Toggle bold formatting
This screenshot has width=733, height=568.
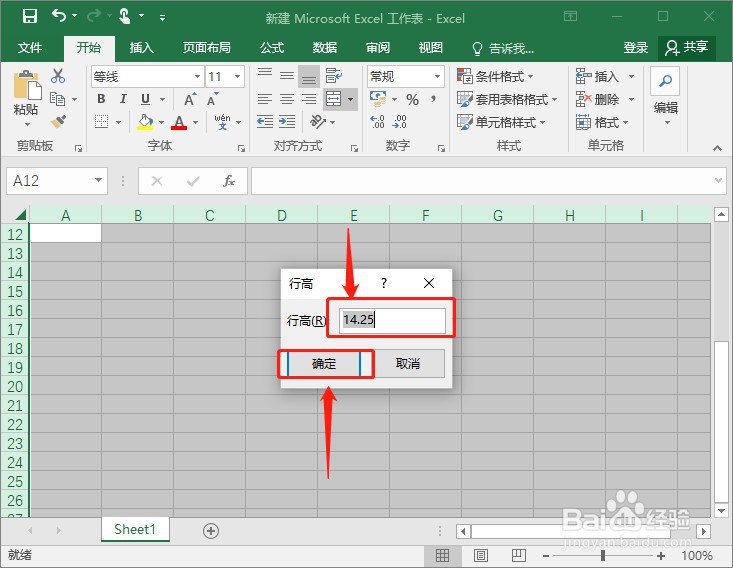[101, 99]
